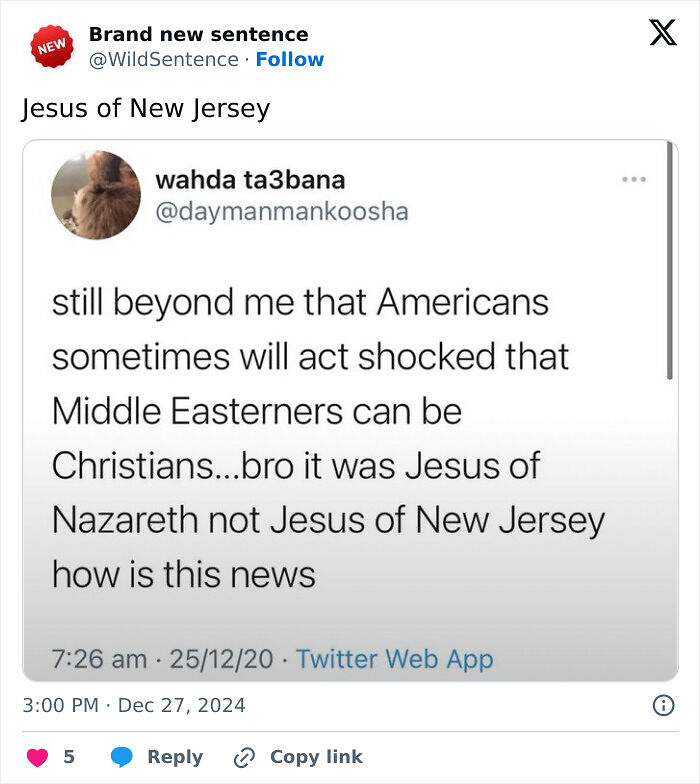Open the Twitter Web App source link
The height and width of the screenshot is (784, 700).
pos(395,659)
